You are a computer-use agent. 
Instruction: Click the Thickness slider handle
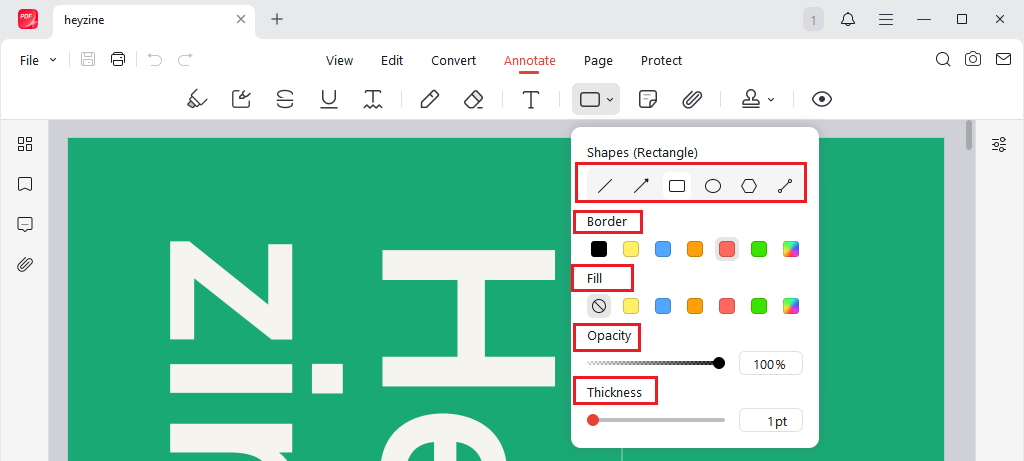tap(593, 420)
